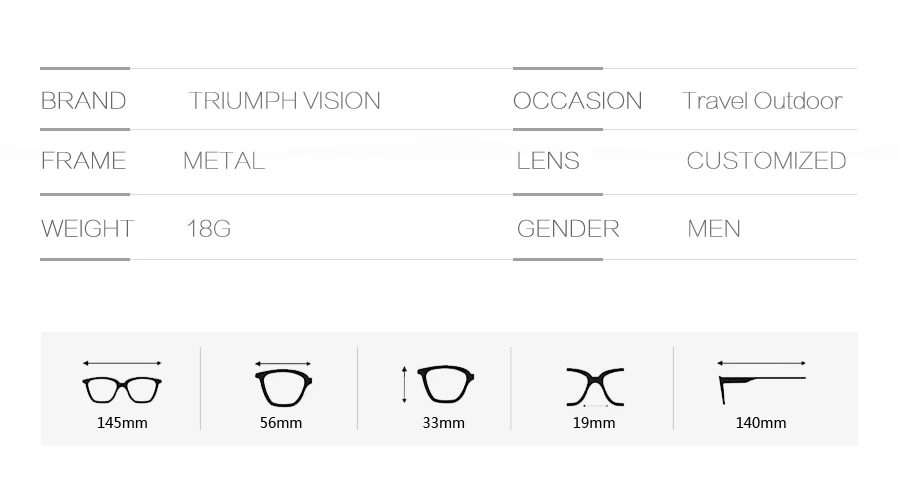Select the 145mm measurement label
The height and width of the screenshot is (487, 900).
122,423
